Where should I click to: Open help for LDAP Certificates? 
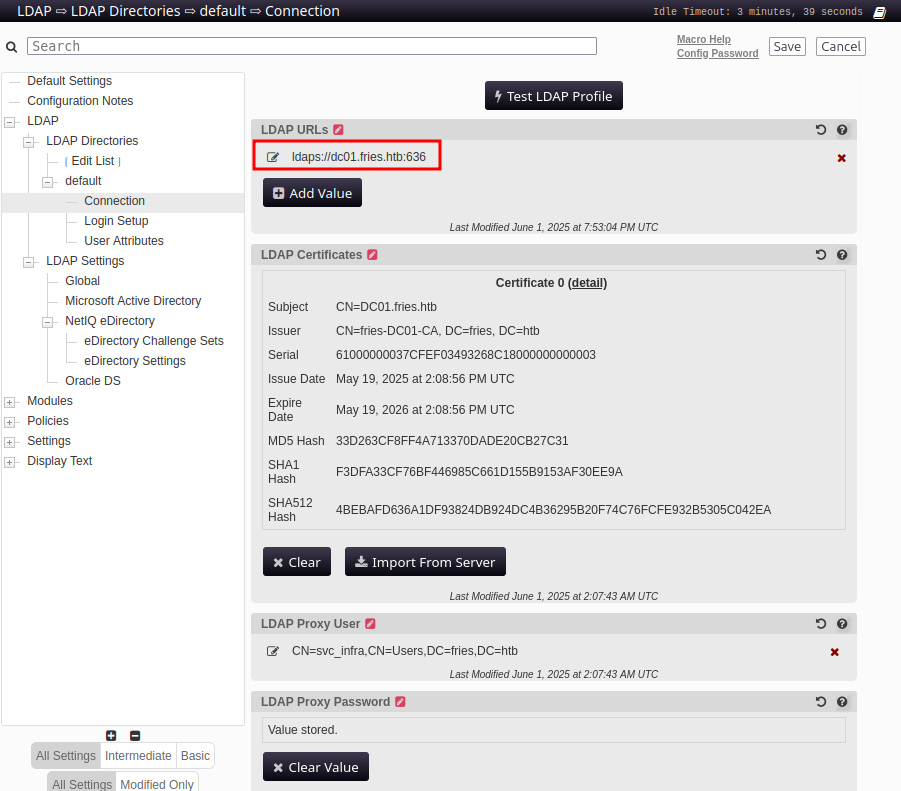click(x=842, y=255)
